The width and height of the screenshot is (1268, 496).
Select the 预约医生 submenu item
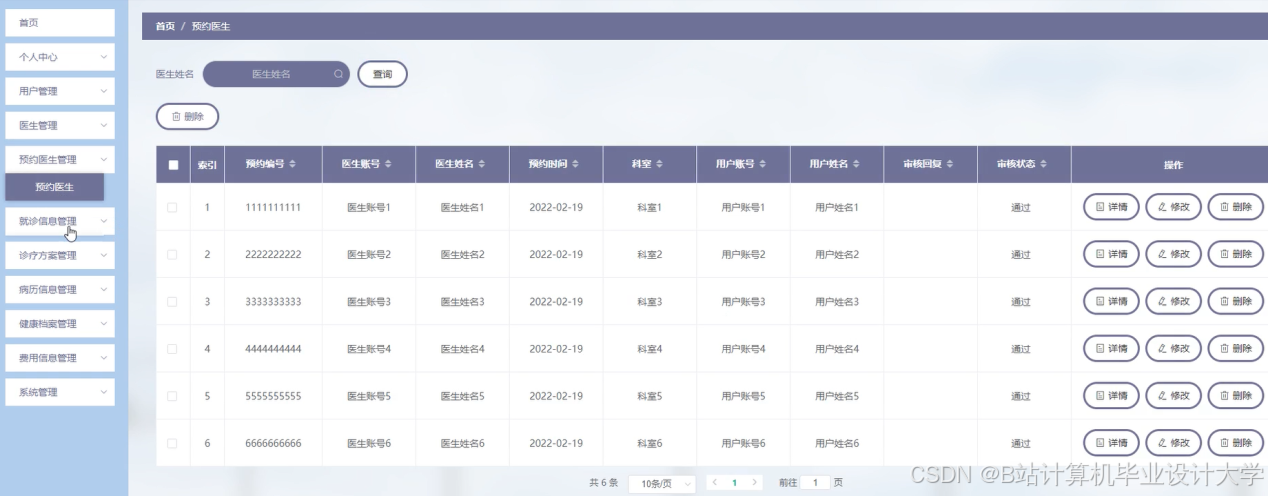tap(54, 187)
